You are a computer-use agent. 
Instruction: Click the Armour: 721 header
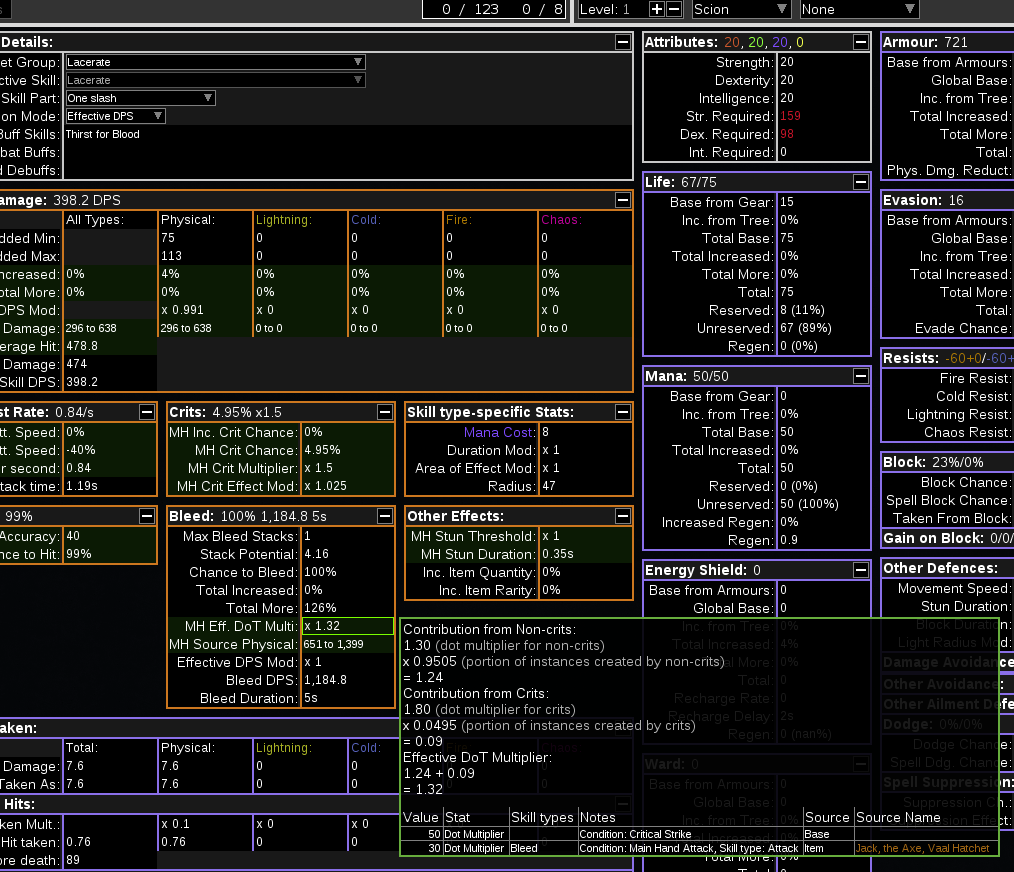tap(925, 42)
